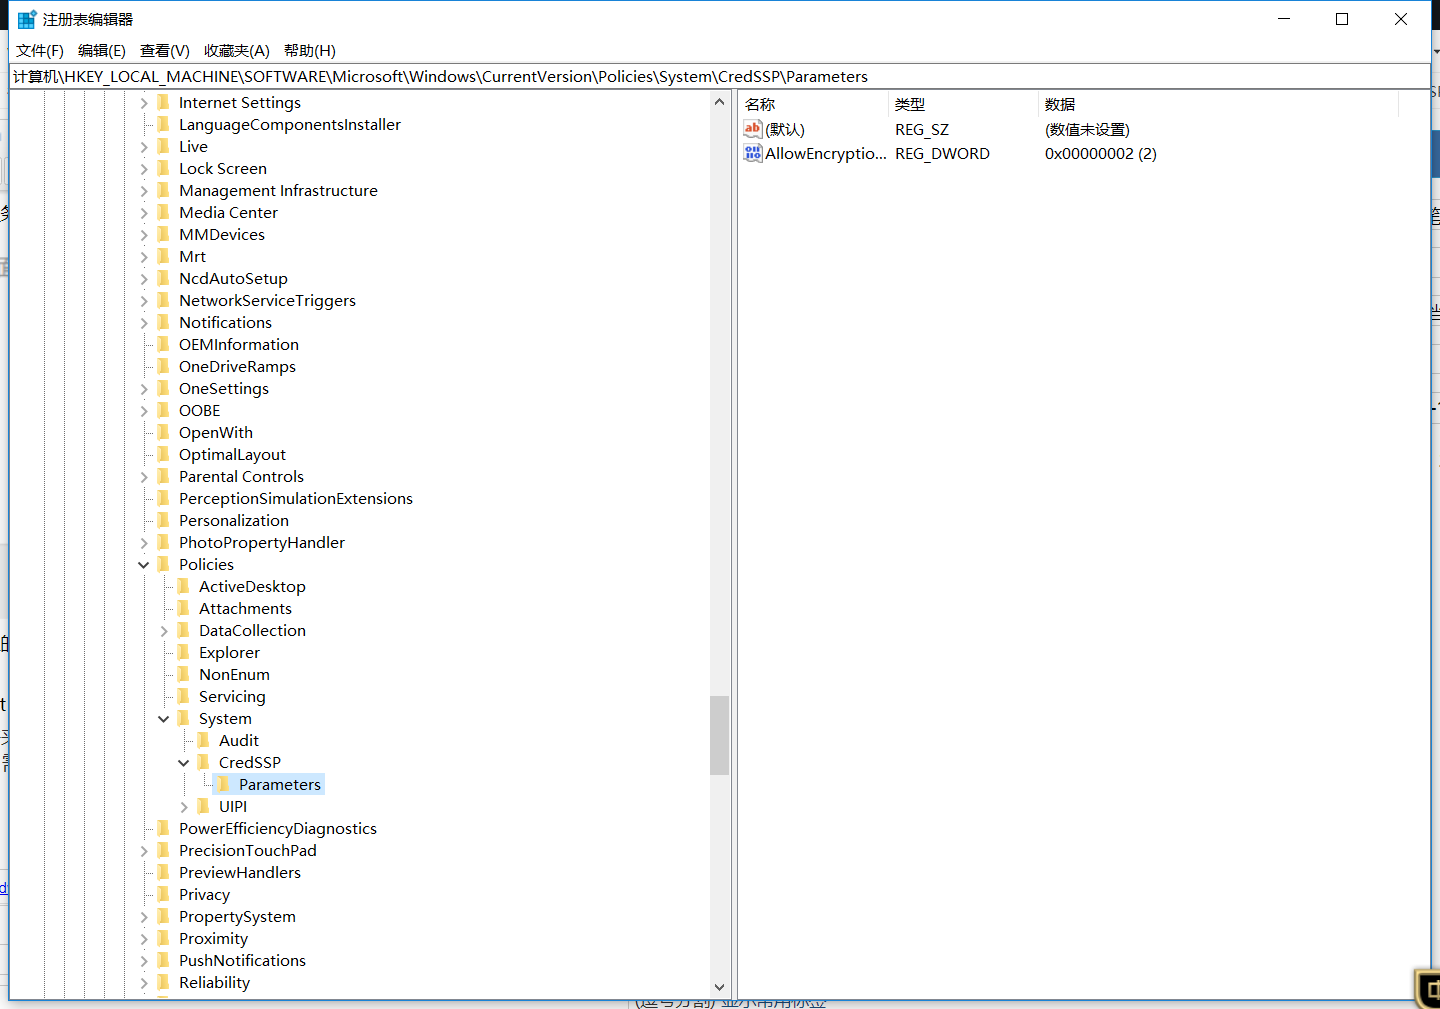Click the Personalization folder icon
This screenshot has height=1009, width=1440.
point(164,520)
